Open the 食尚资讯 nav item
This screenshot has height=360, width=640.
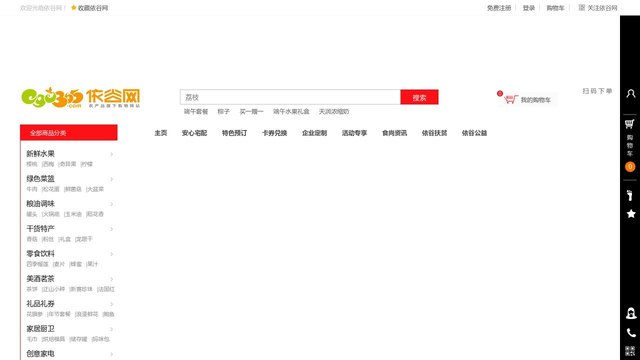tap(394, 133)
